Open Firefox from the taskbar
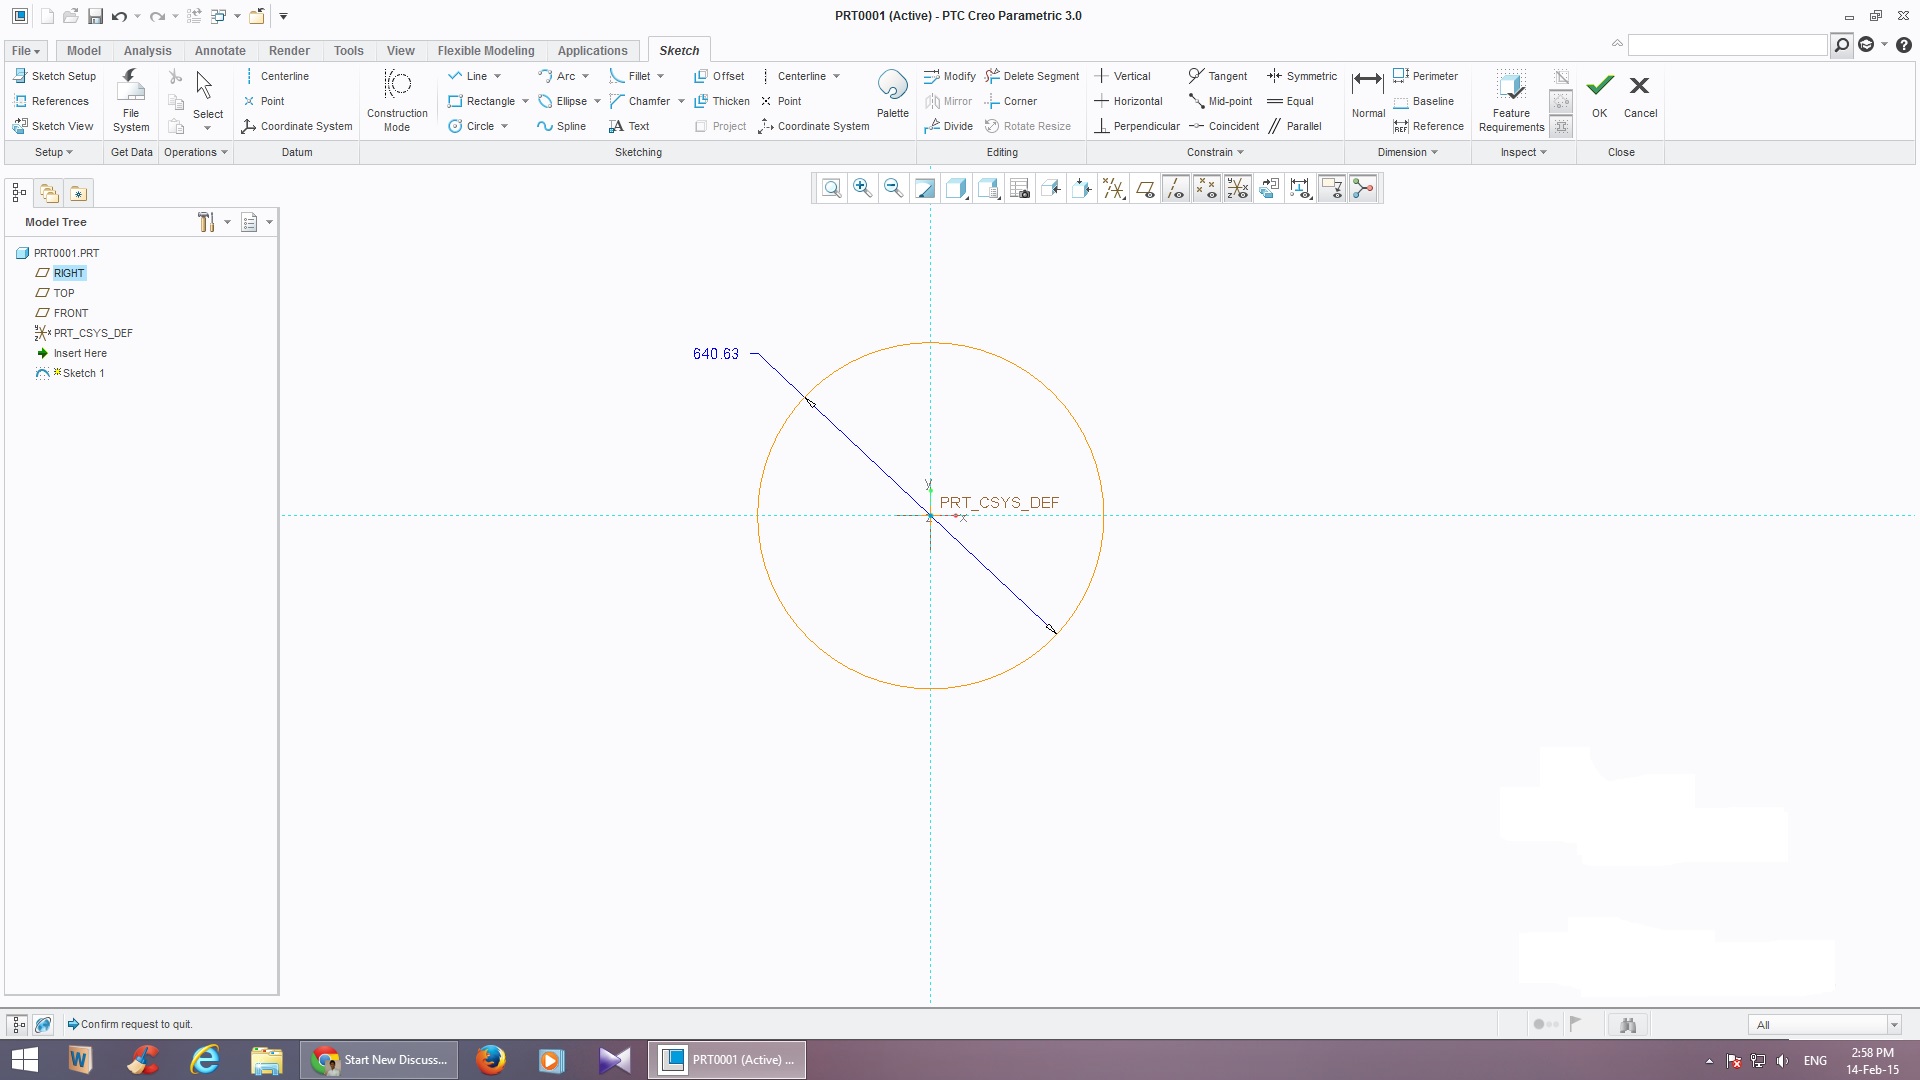1920x1080 pixels. point(490,1059)
